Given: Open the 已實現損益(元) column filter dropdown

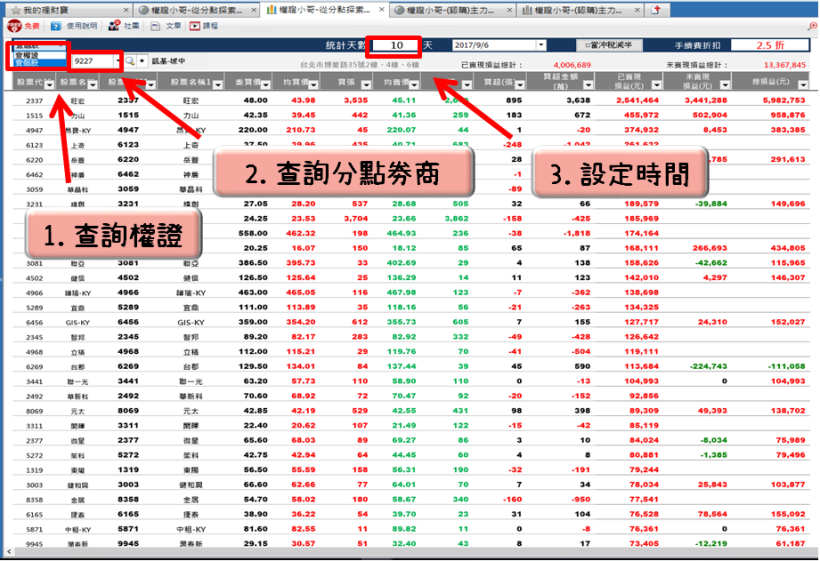Looking at the screenshot, I should [657, 85].
